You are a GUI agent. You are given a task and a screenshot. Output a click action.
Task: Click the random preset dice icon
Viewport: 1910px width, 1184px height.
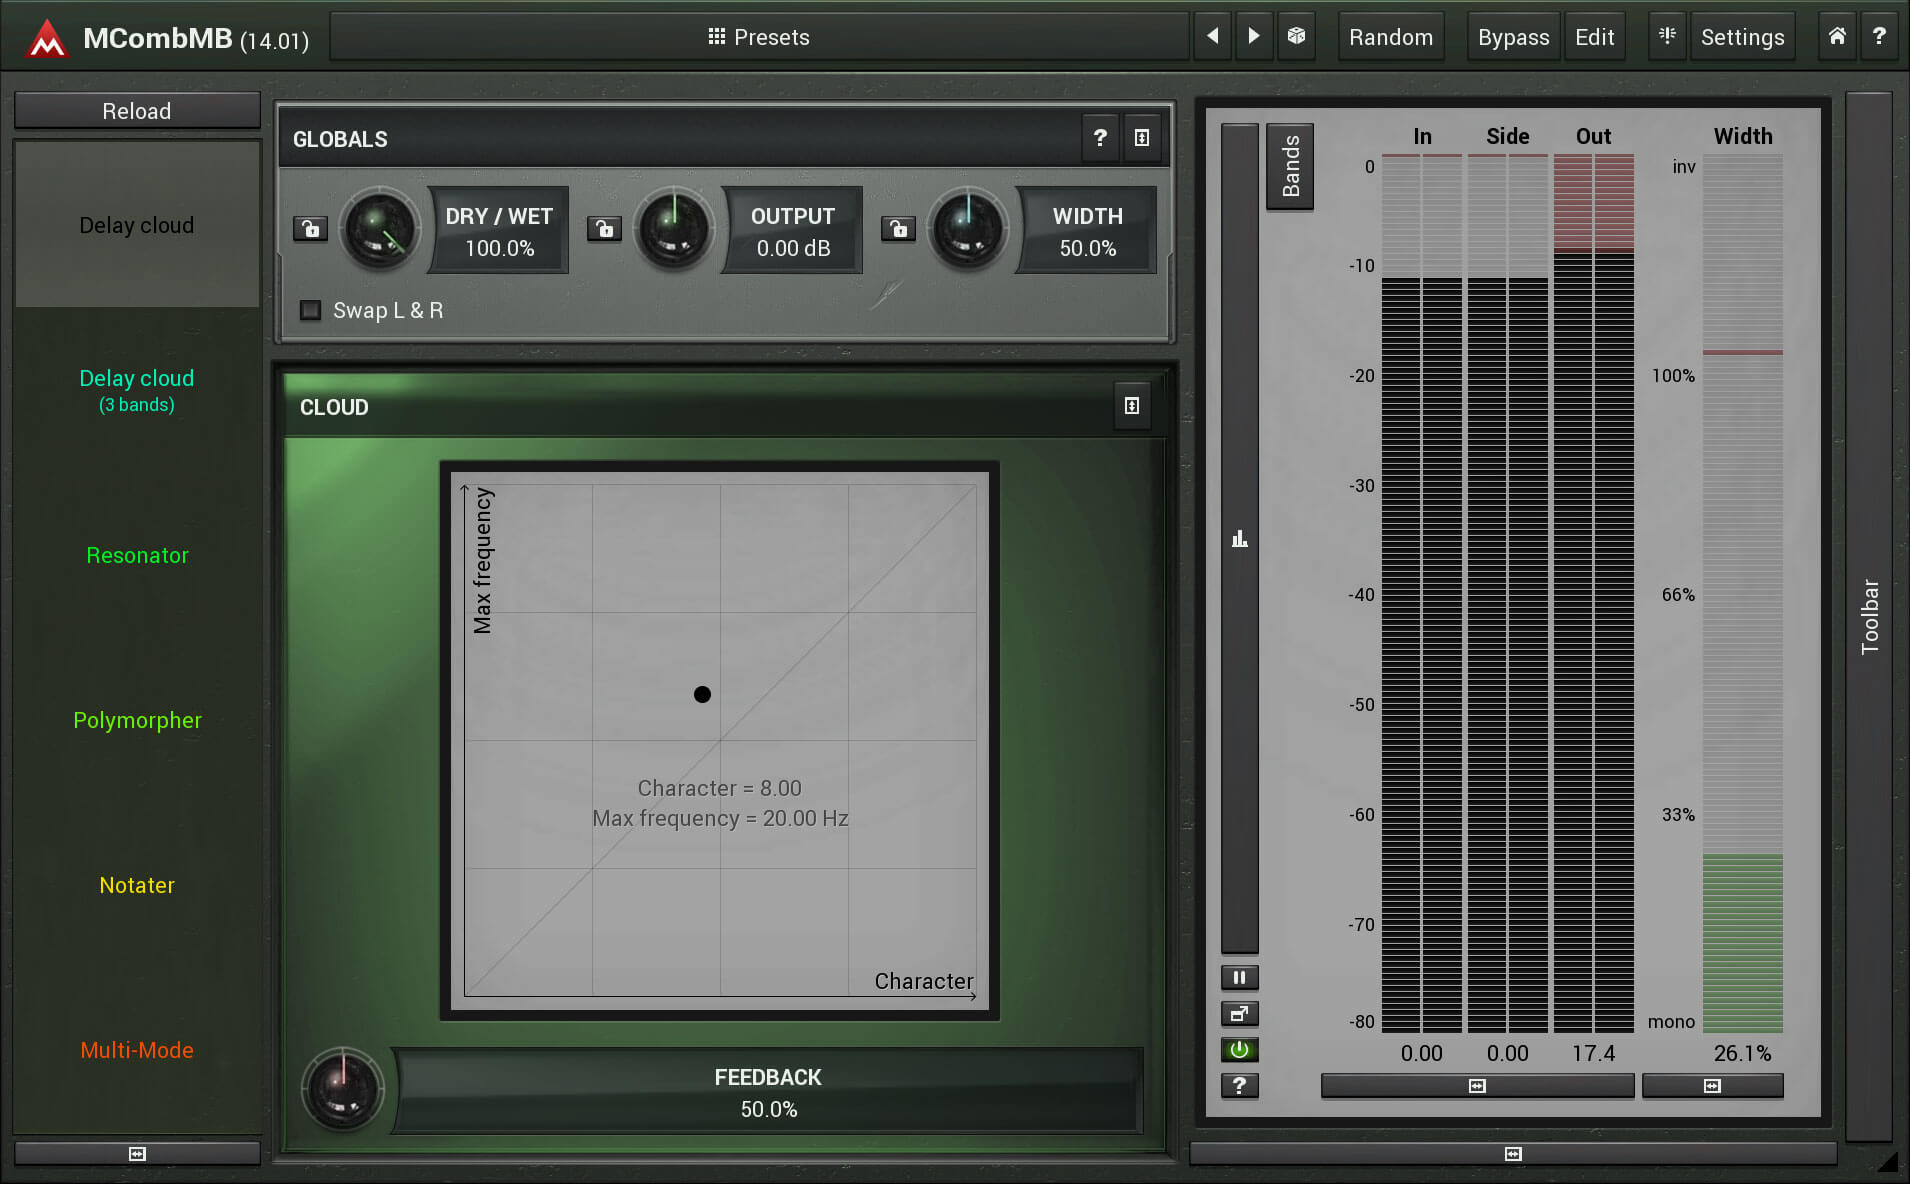[x=1296, y=37]
